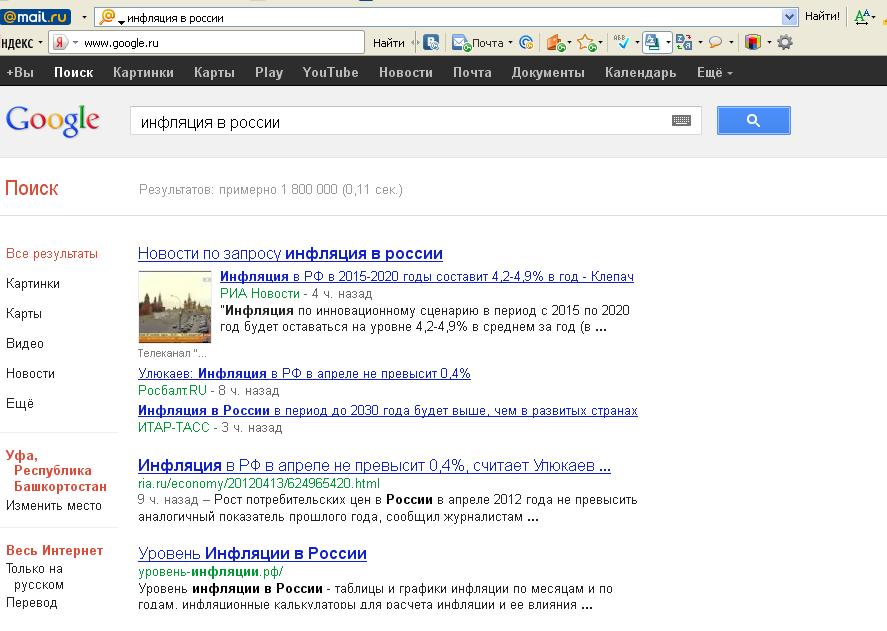This screenshot has width=887, height=631.
Task: Click the Google on-screen keyboard icon
Action: point(681,121)
